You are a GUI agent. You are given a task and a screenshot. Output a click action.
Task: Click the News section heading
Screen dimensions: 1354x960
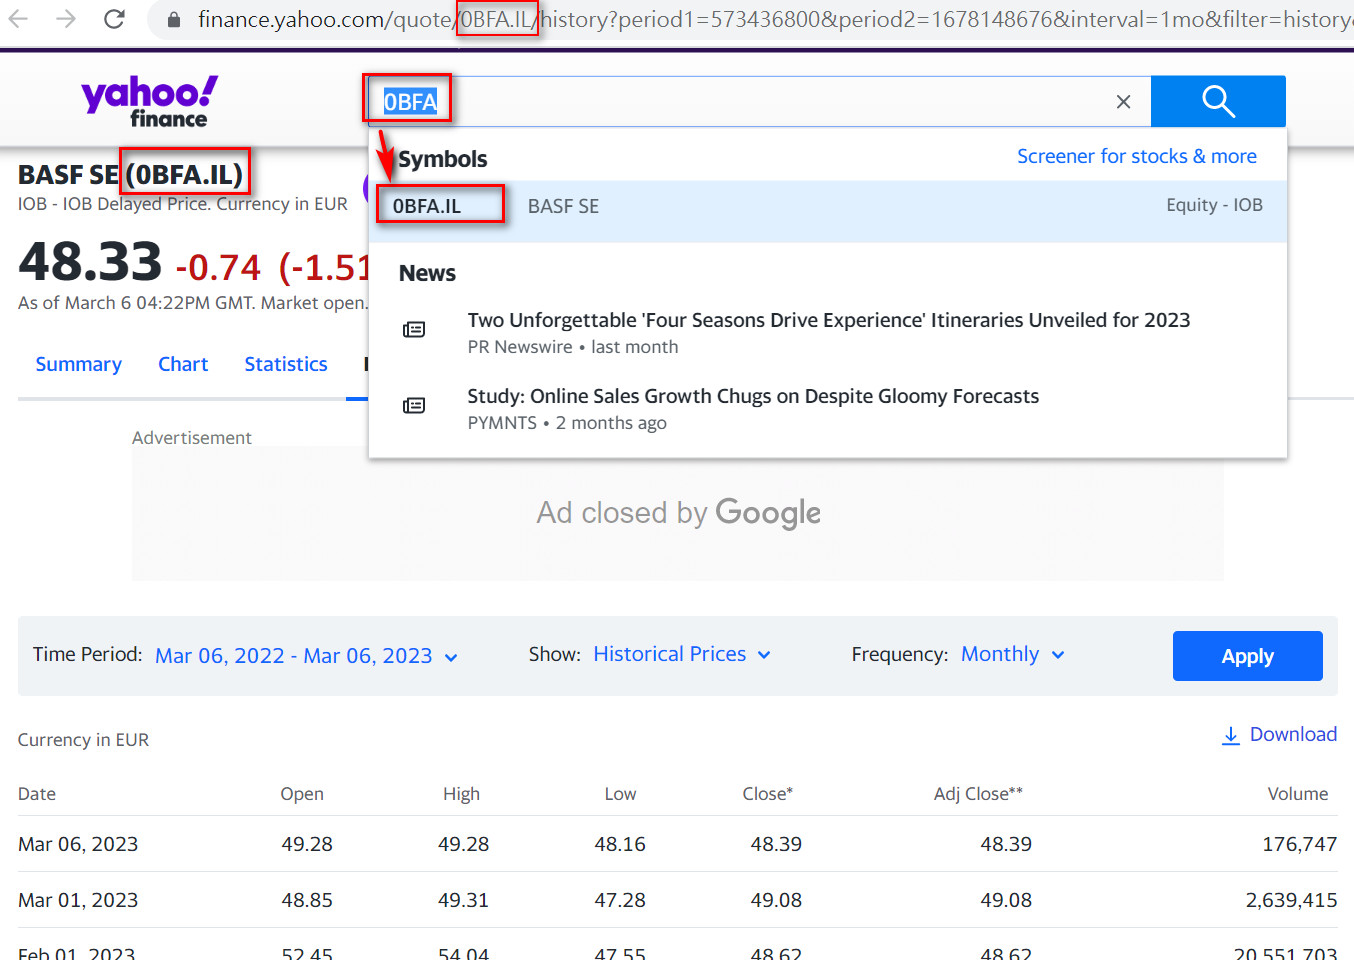coord(427,273)
